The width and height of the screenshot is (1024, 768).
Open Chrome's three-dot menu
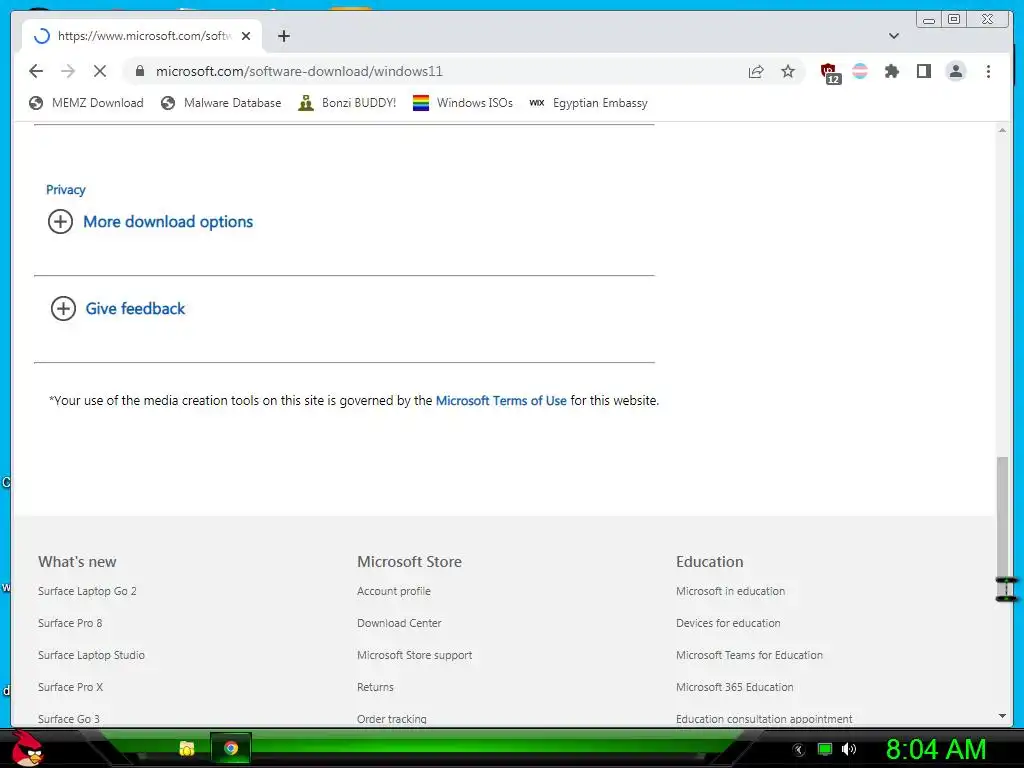988,71
